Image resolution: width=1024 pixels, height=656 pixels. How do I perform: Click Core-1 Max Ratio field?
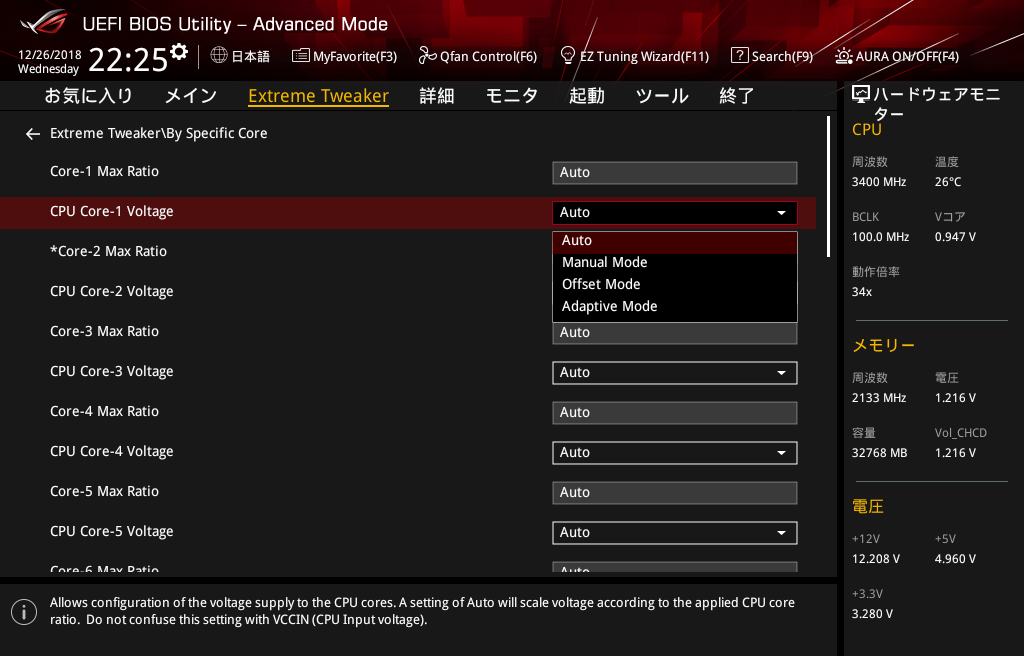(675, 172)
